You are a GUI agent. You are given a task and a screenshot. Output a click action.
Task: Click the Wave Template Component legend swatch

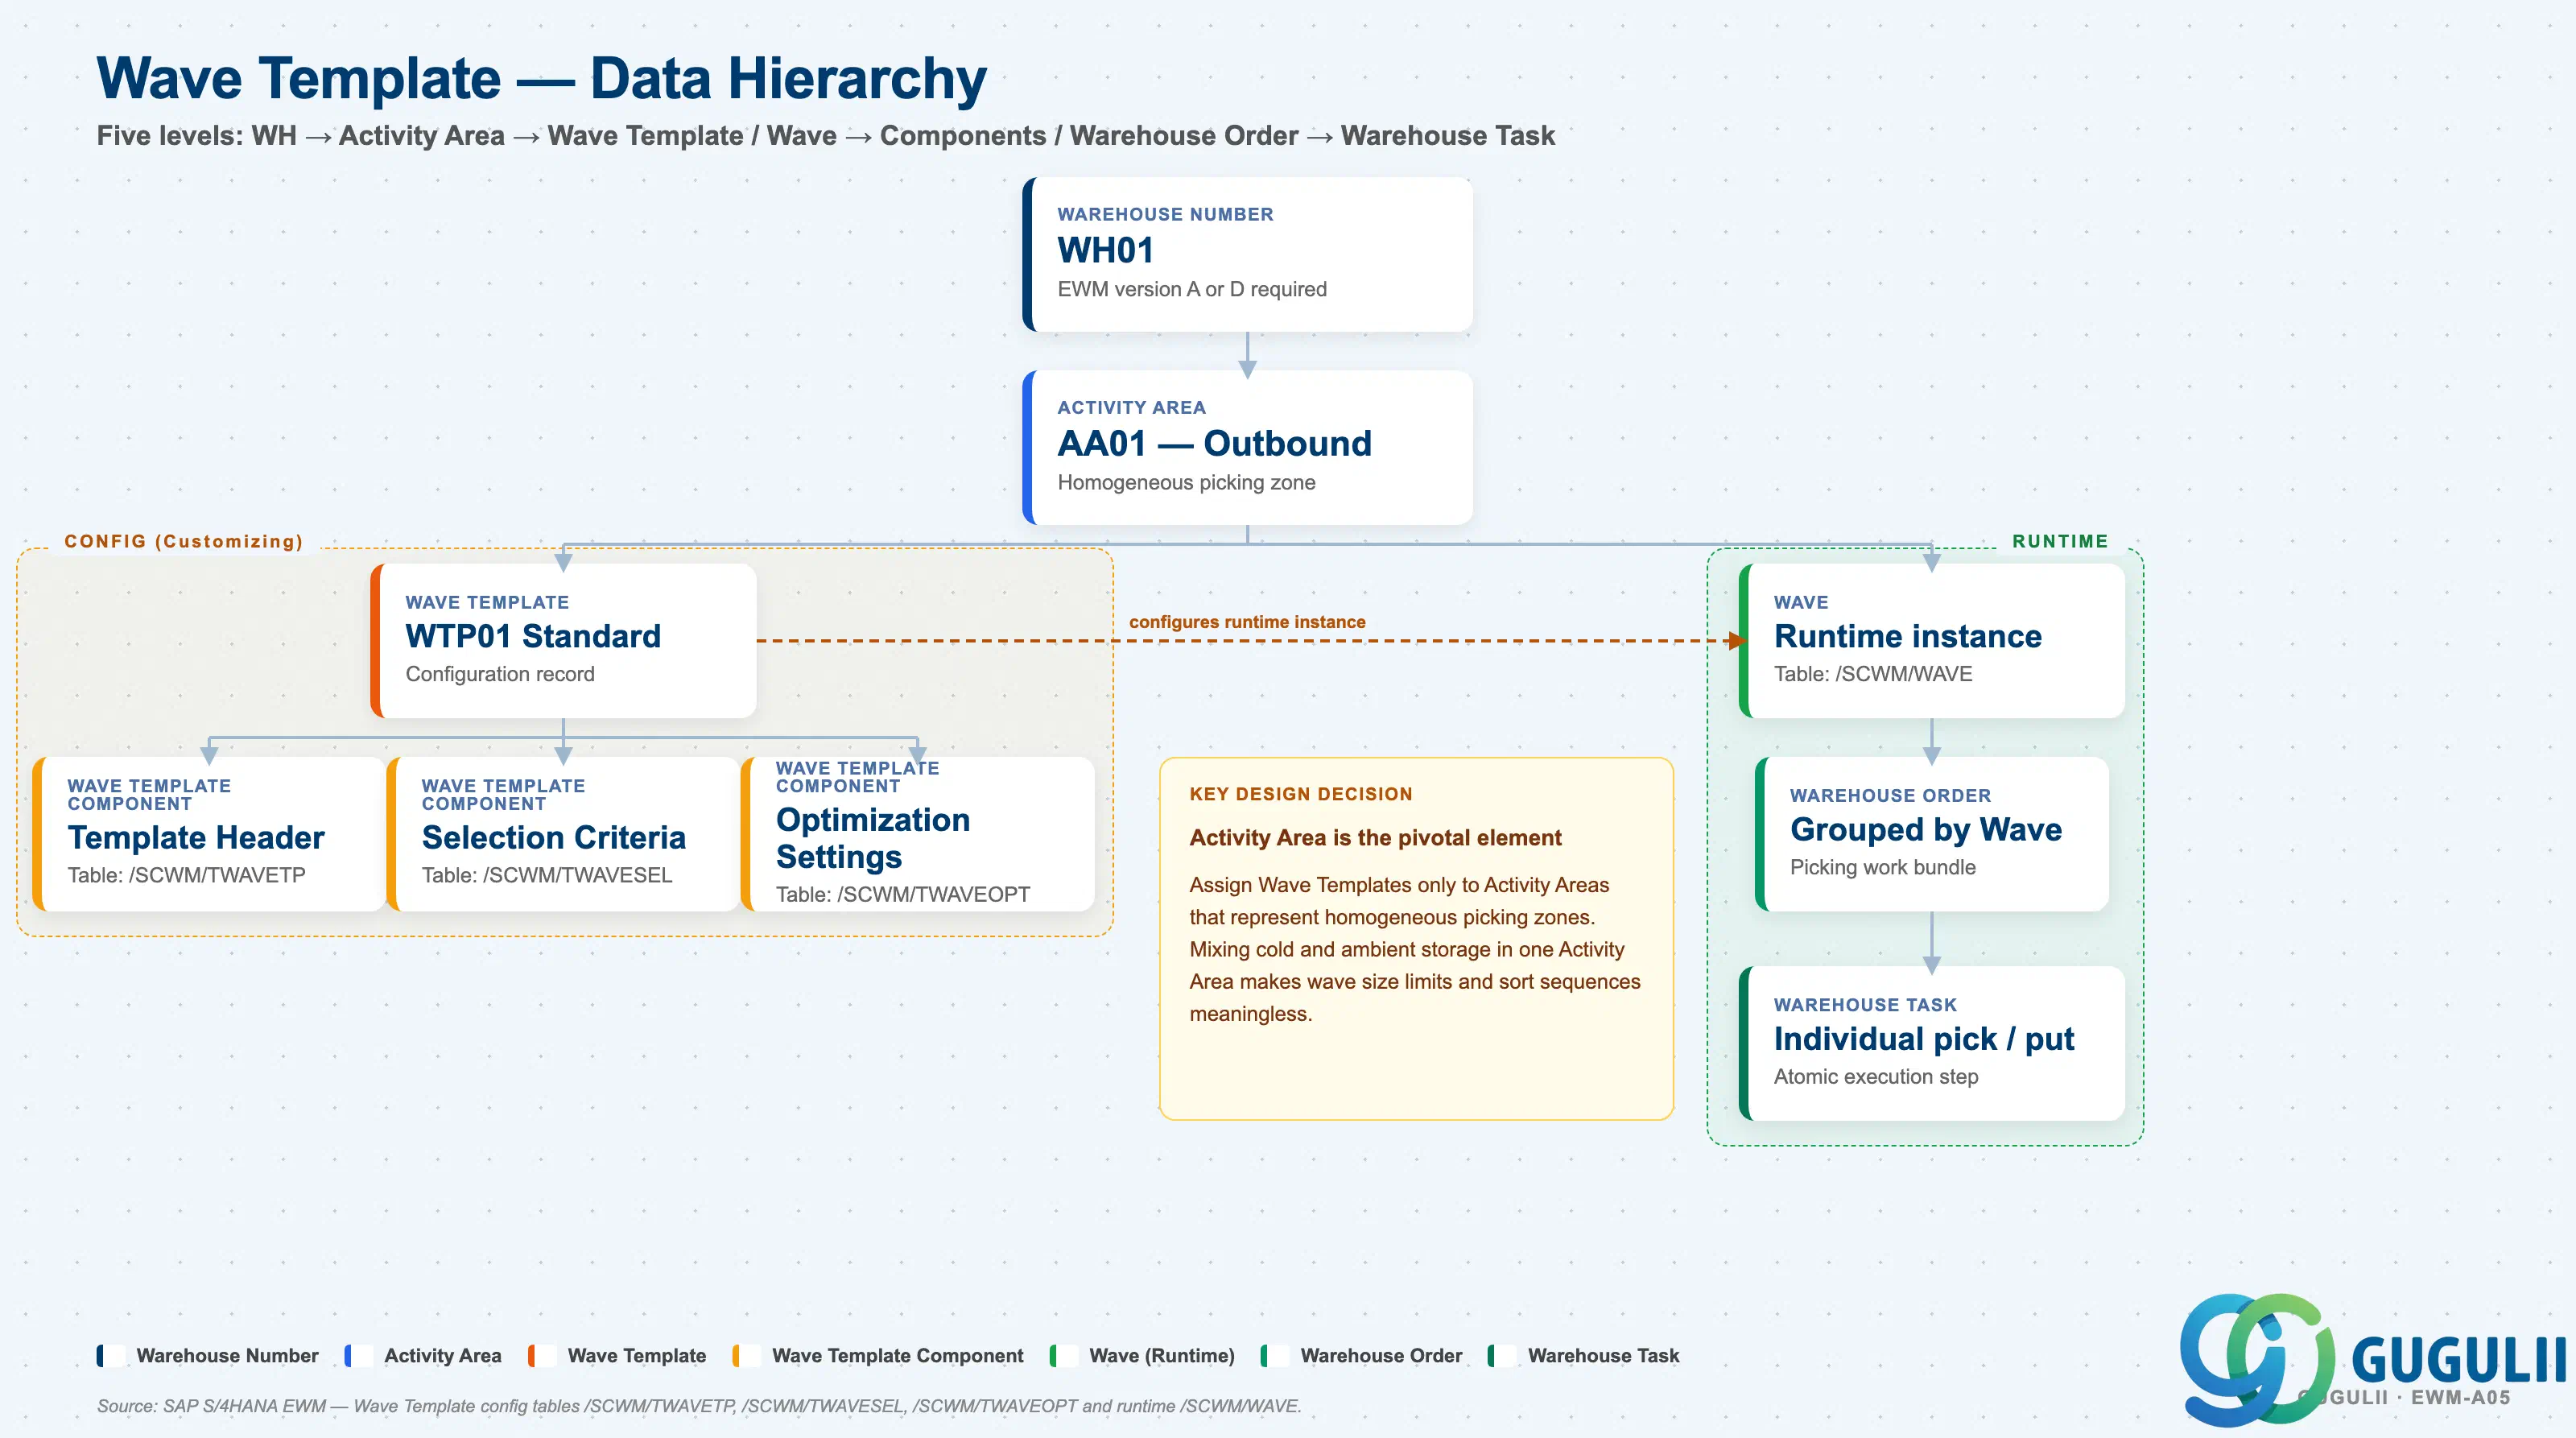tap(747, 1356)
